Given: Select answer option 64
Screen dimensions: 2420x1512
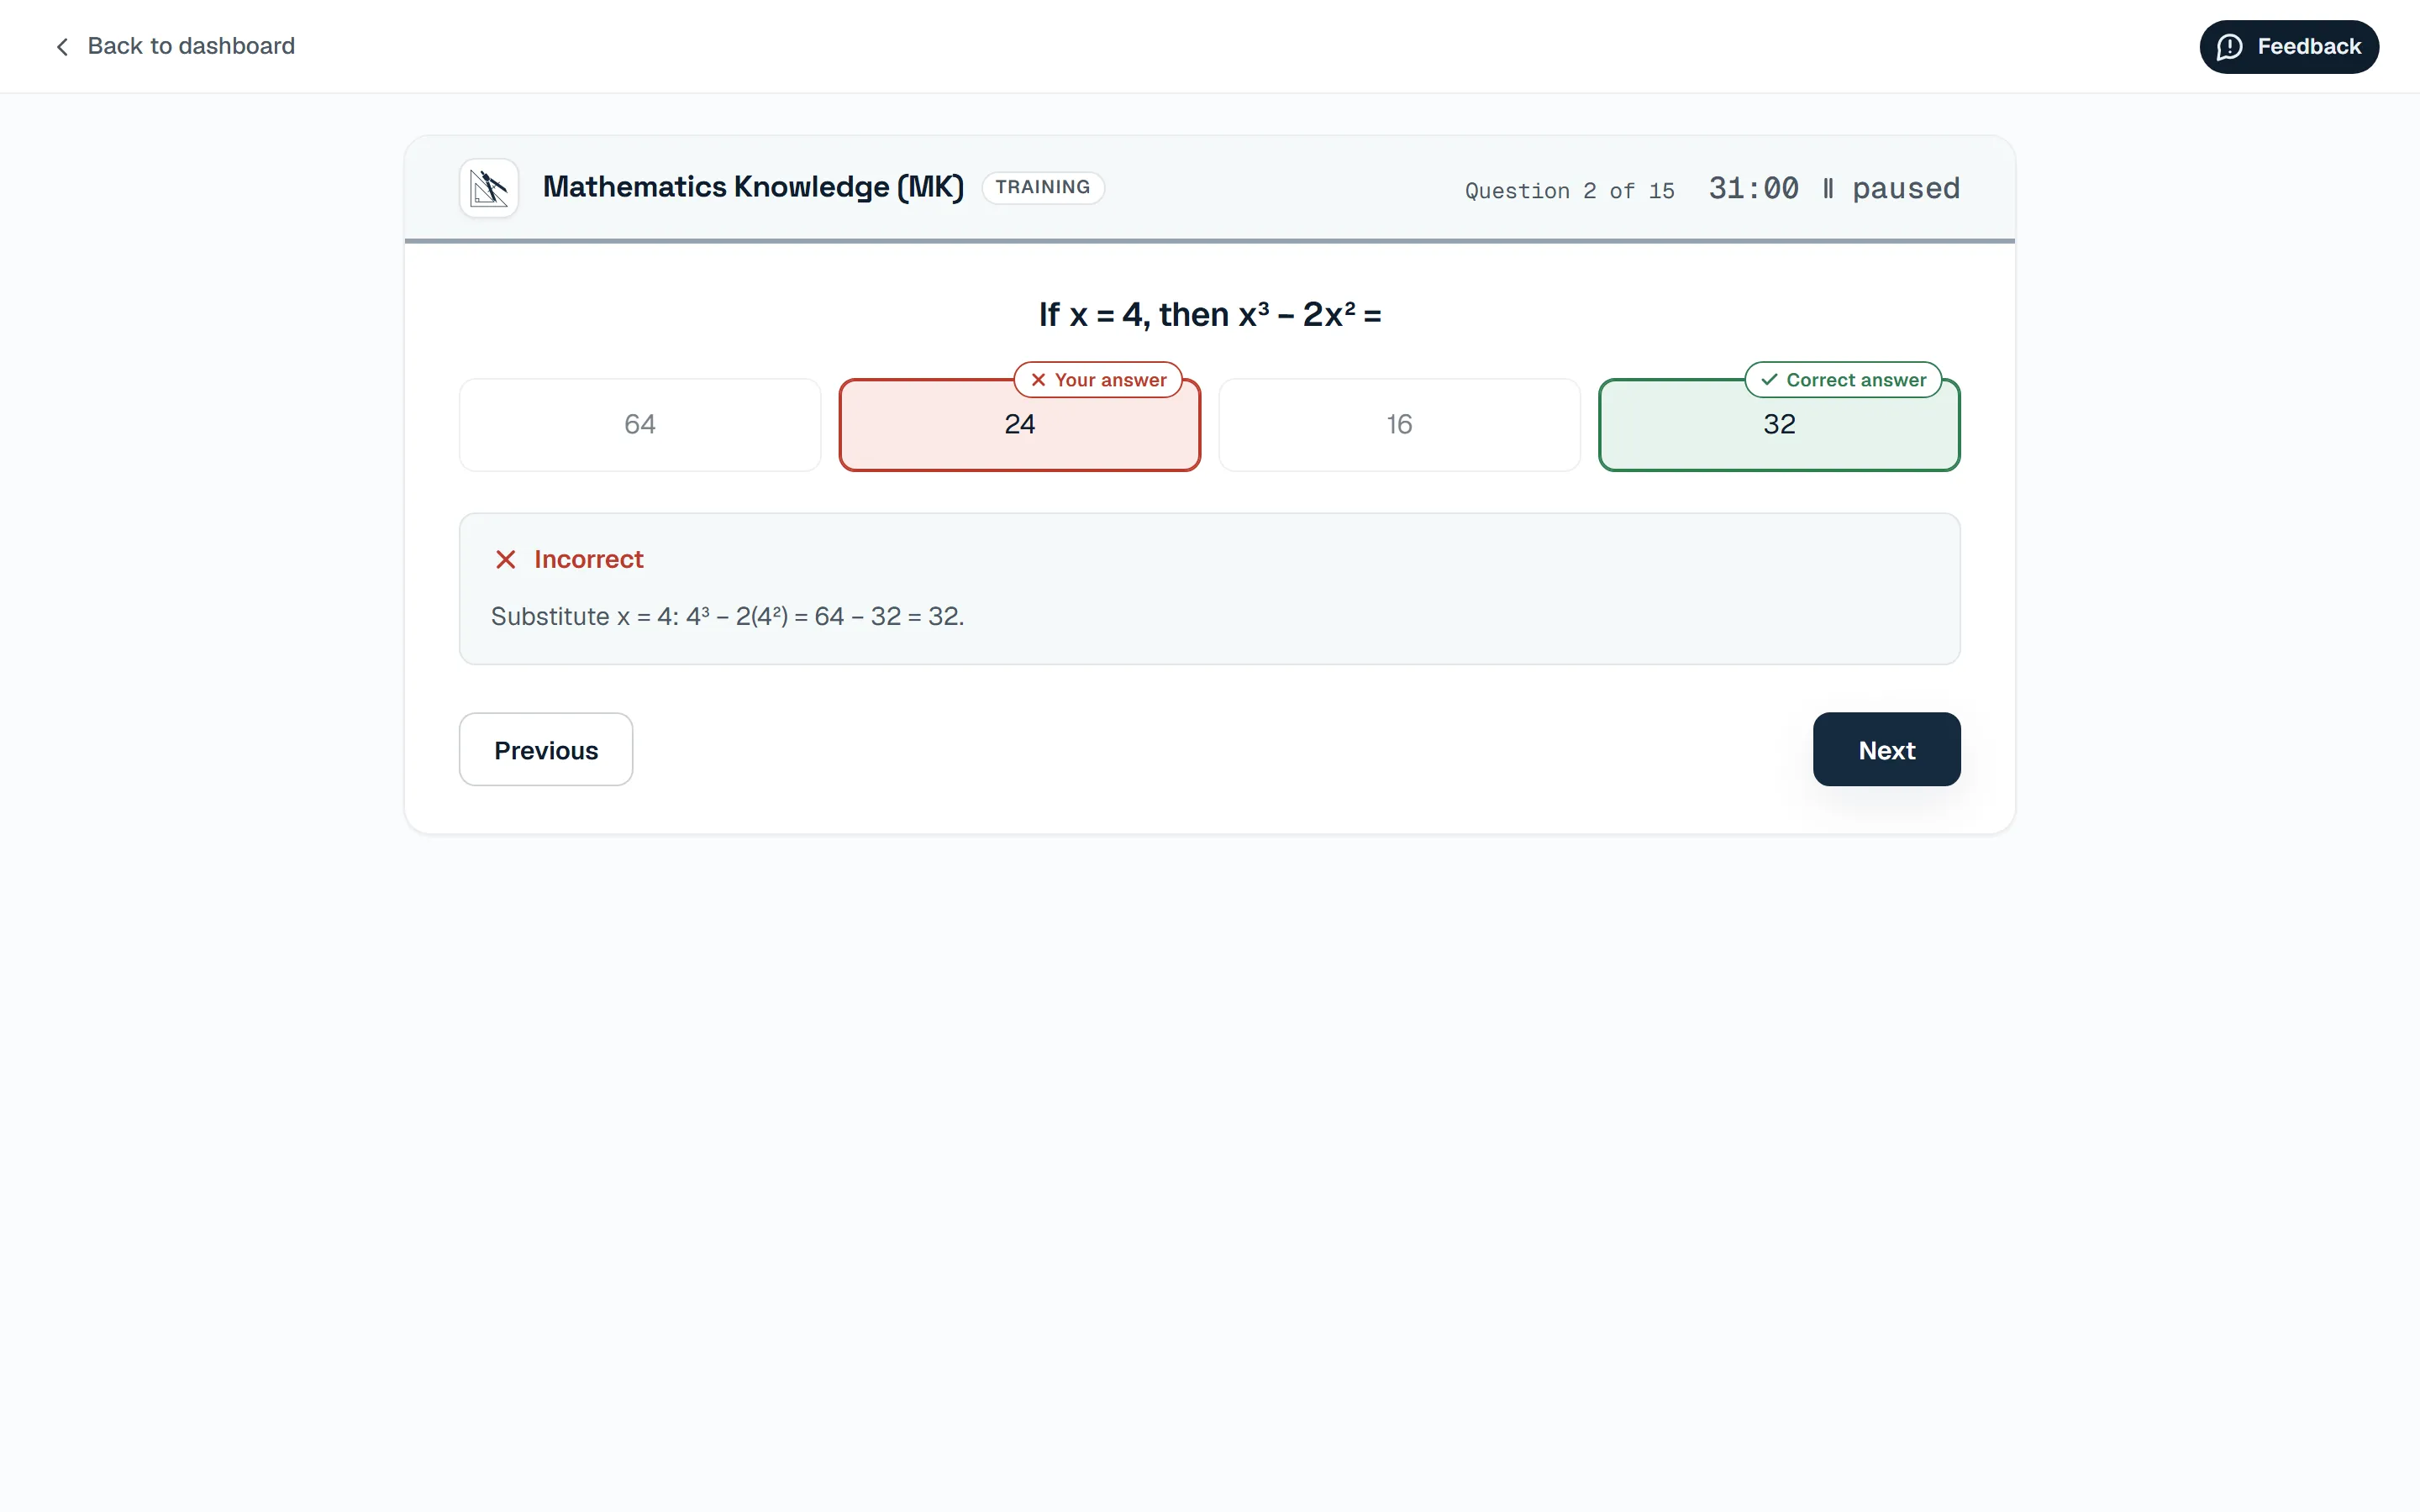Looking at the screenshot, I should point(640,425).
